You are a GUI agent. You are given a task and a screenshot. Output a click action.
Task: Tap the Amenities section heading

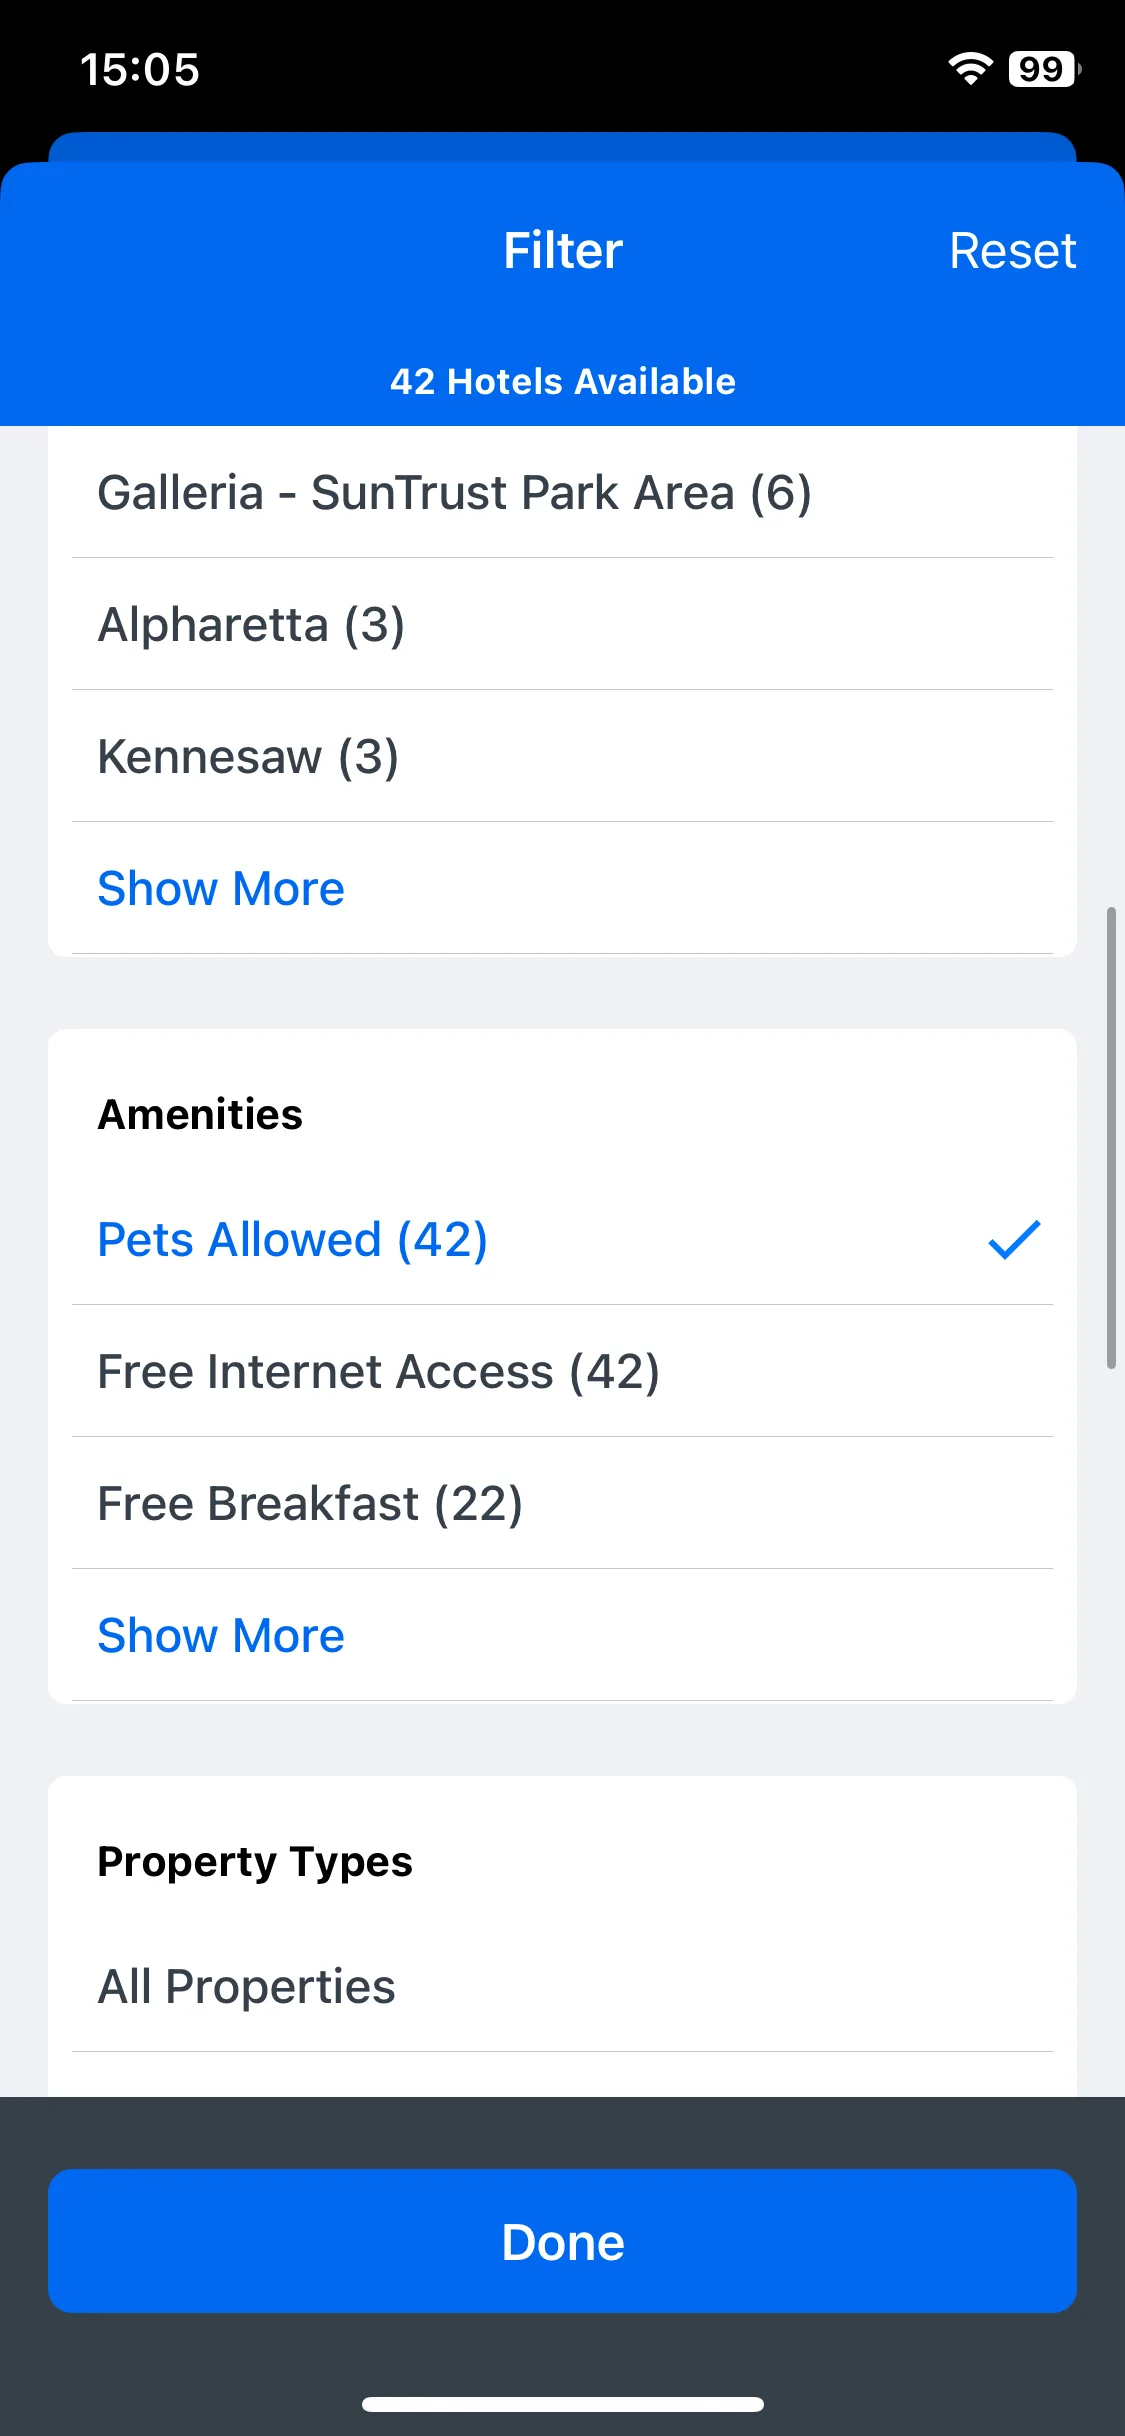tap(200, 1114)
